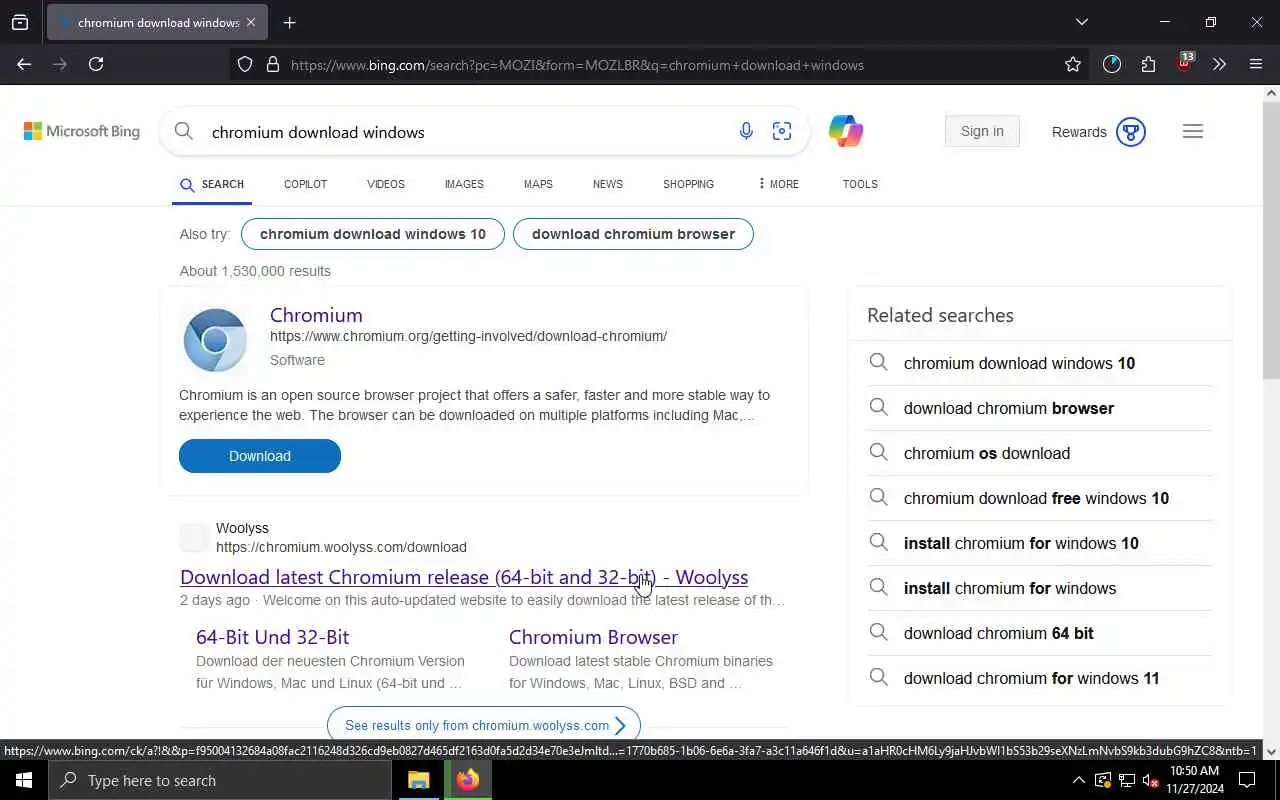
Task: Bookmark this page with star icon
Action: [1073, 65]
